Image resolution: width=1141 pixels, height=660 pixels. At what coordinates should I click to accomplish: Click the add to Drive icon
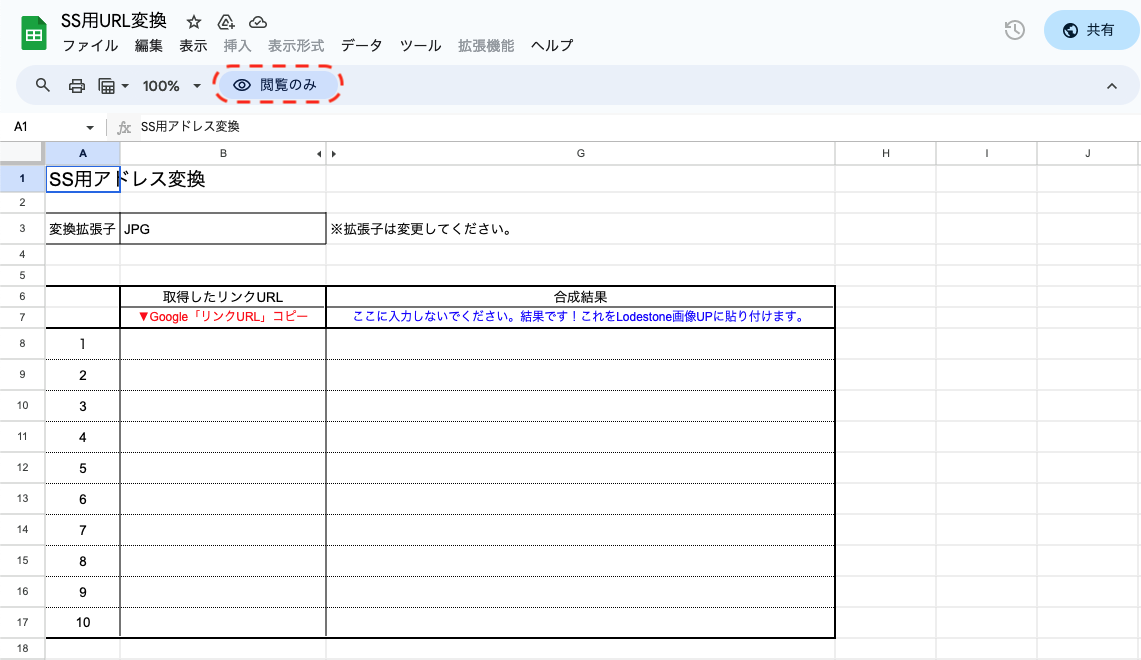click(x=226, y=22)
